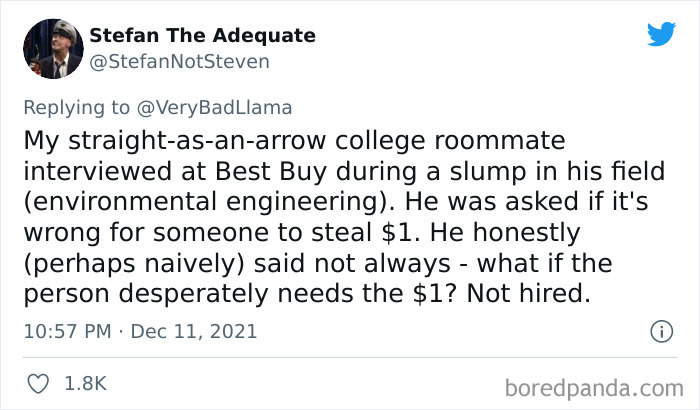
Task: Open the circled info icon
Action: coord(661,331)
